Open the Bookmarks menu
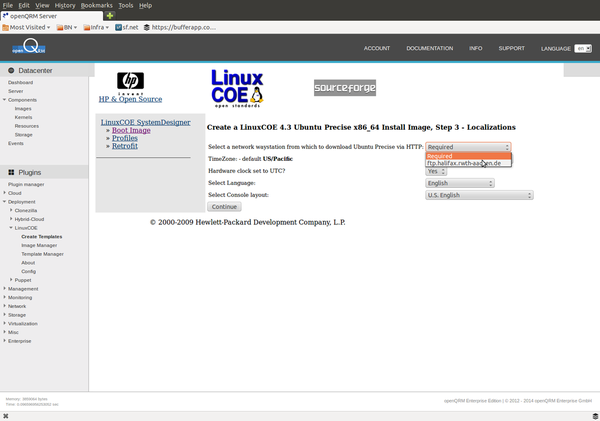 pos(96,5)
